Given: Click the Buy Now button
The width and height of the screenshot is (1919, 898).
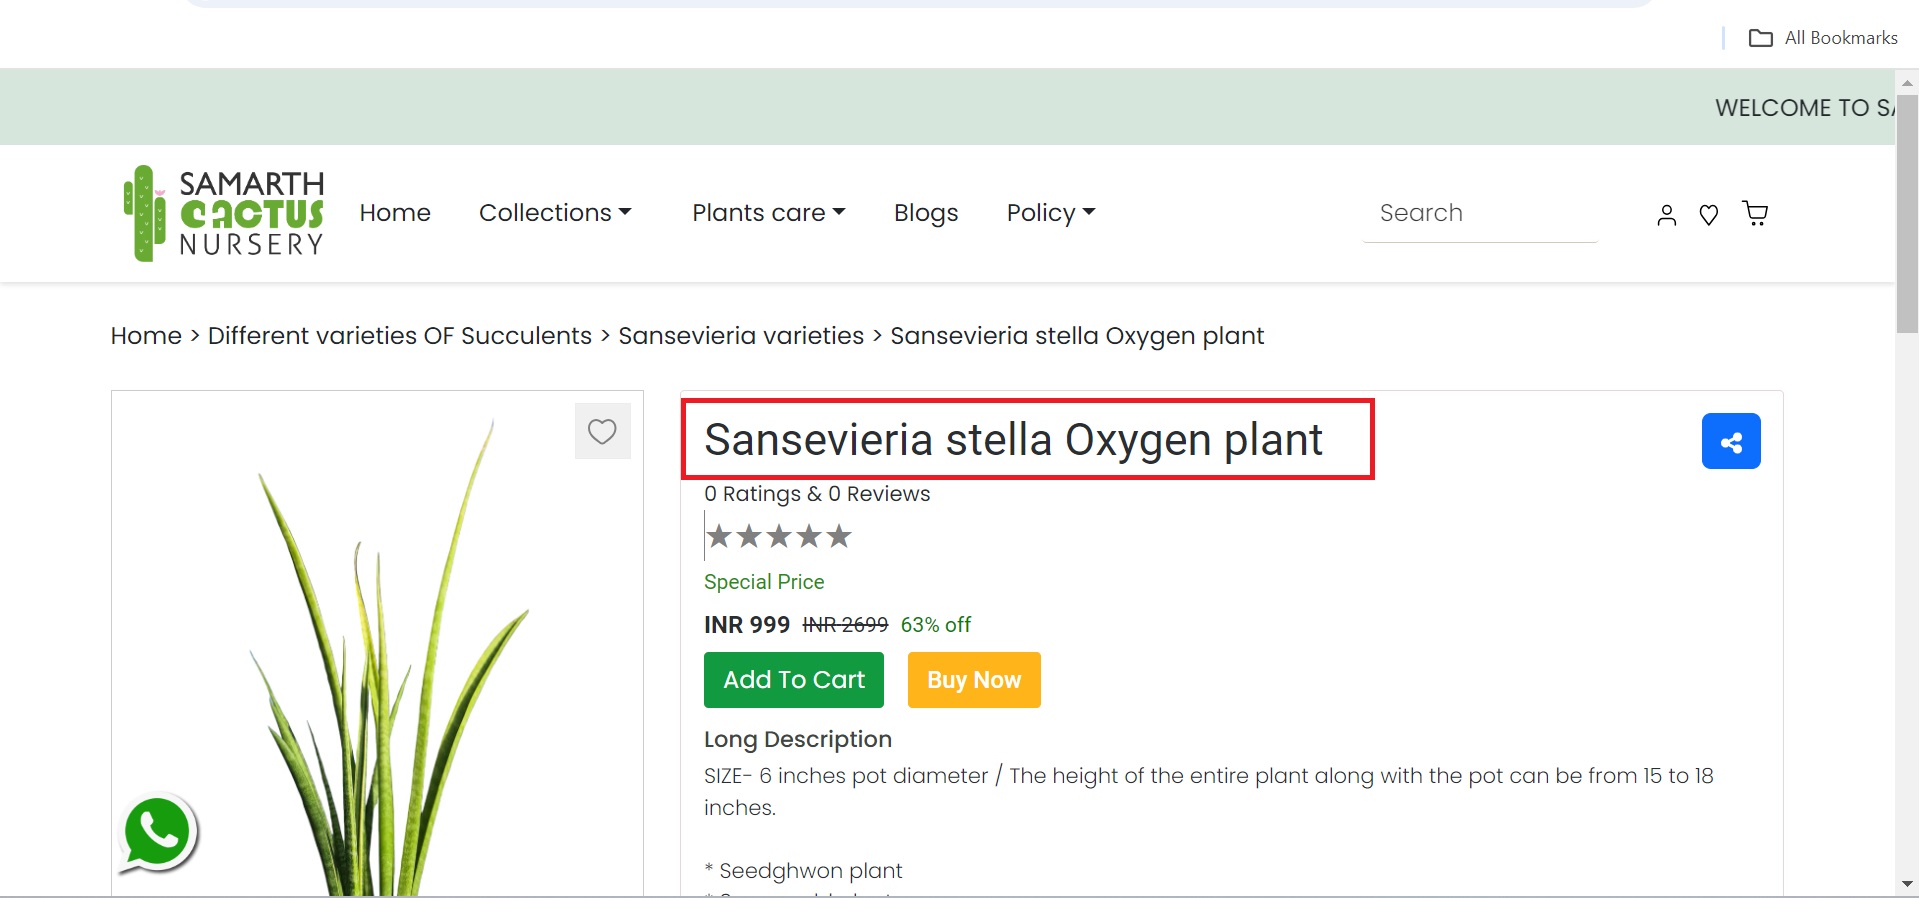Looking at the screenshot, I should (974, 680).
